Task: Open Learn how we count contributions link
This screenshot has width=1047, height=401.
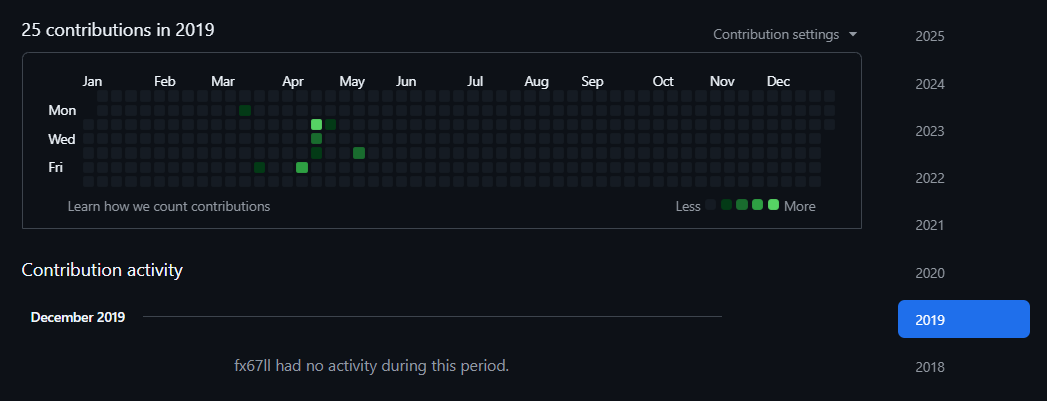Action: point(168,206)
